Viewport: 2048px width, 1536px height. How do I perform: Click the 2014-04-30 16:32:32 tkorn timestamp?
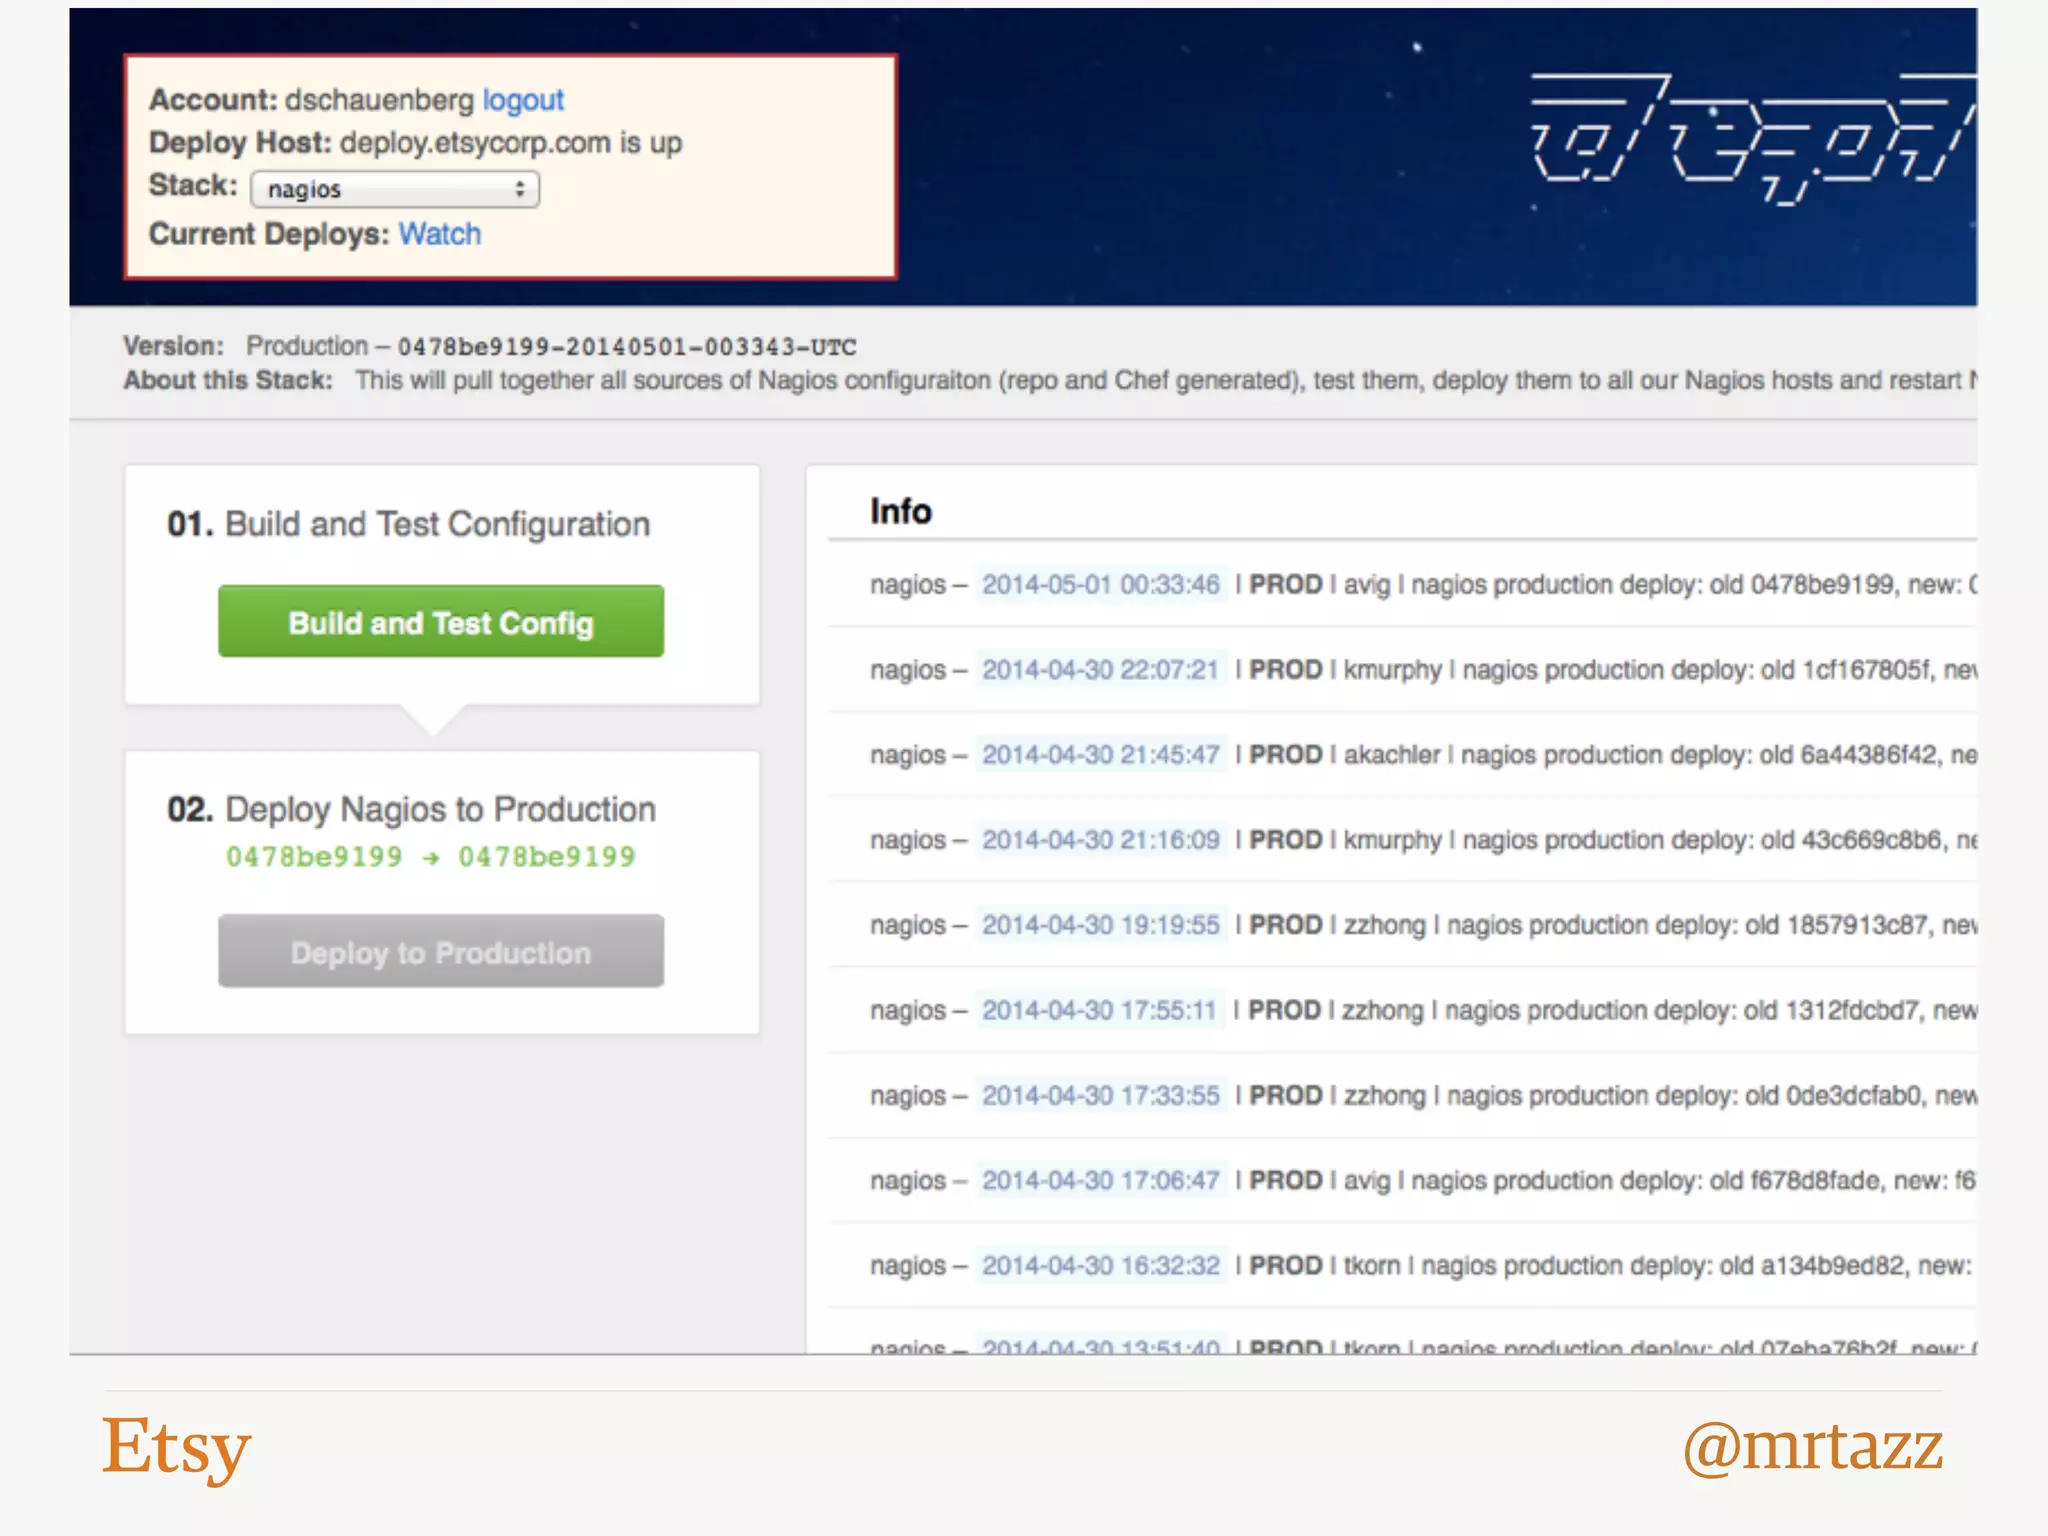pos(1100,1265)
